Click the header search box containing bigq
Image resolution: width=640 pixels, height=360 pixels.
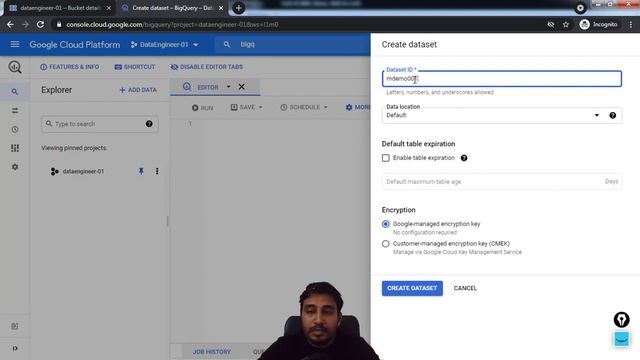pyautogui.click(x=294, y=44)
